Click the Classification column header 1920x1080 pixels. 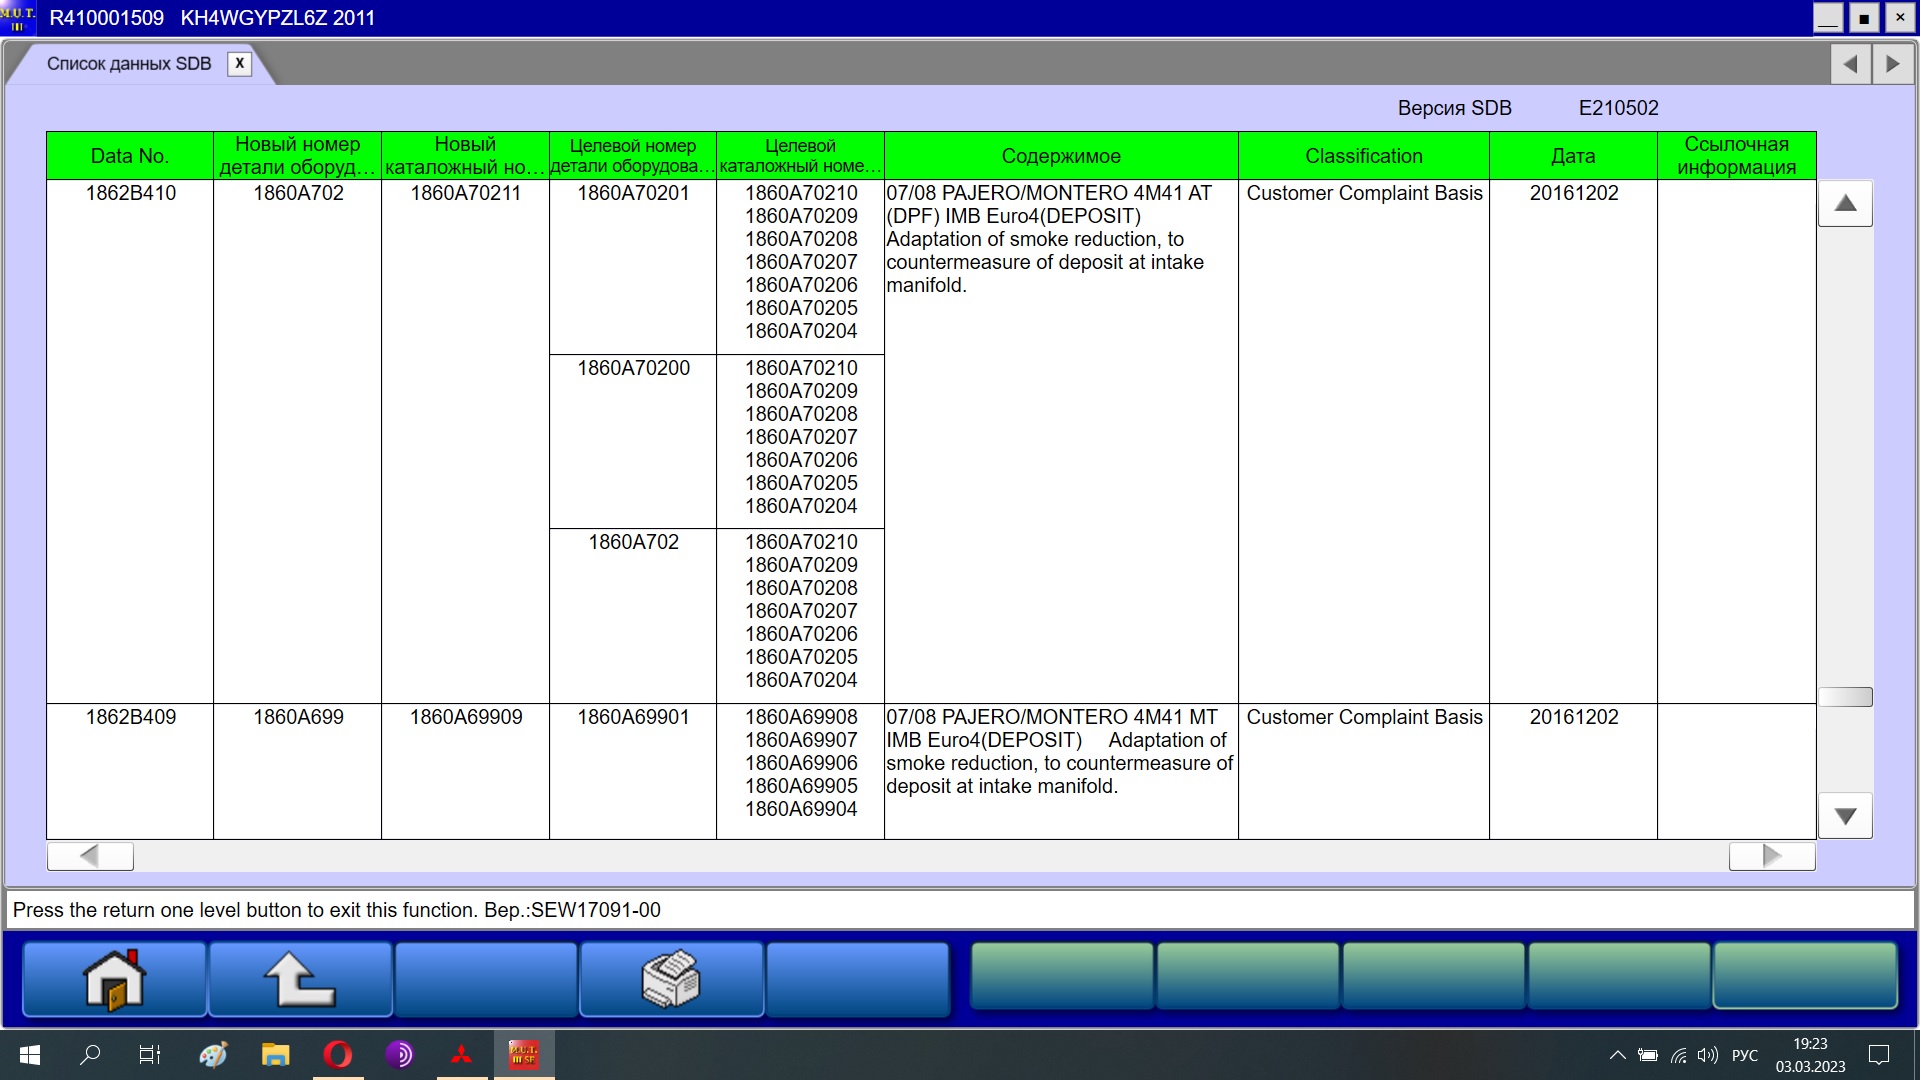tap(1363, 156)
